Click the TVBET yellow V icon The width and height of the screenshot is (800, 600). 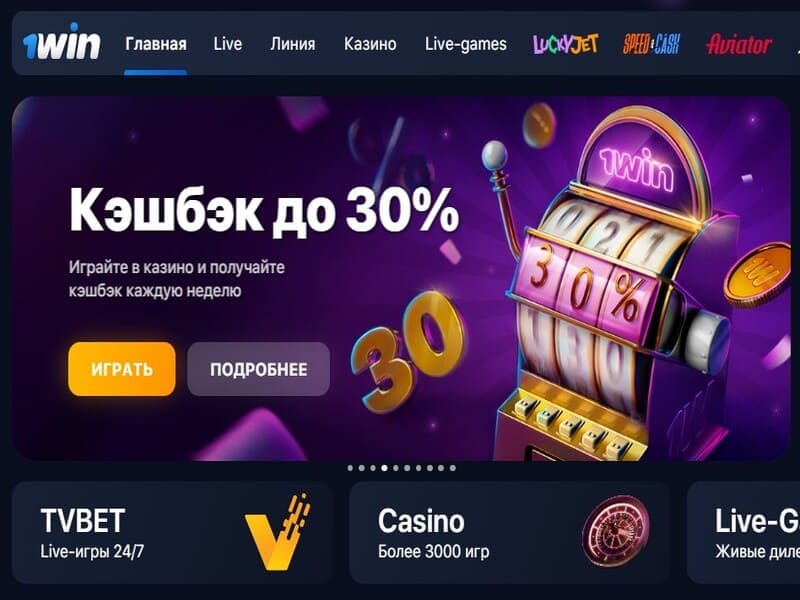coord(278,531)
